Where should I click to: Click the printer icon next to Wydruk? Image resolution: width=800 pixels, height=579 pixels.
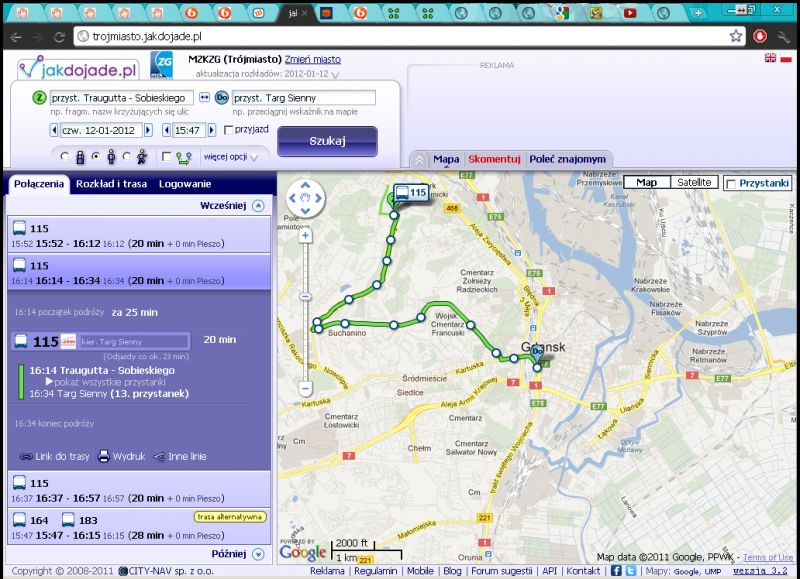pos(104,456)
